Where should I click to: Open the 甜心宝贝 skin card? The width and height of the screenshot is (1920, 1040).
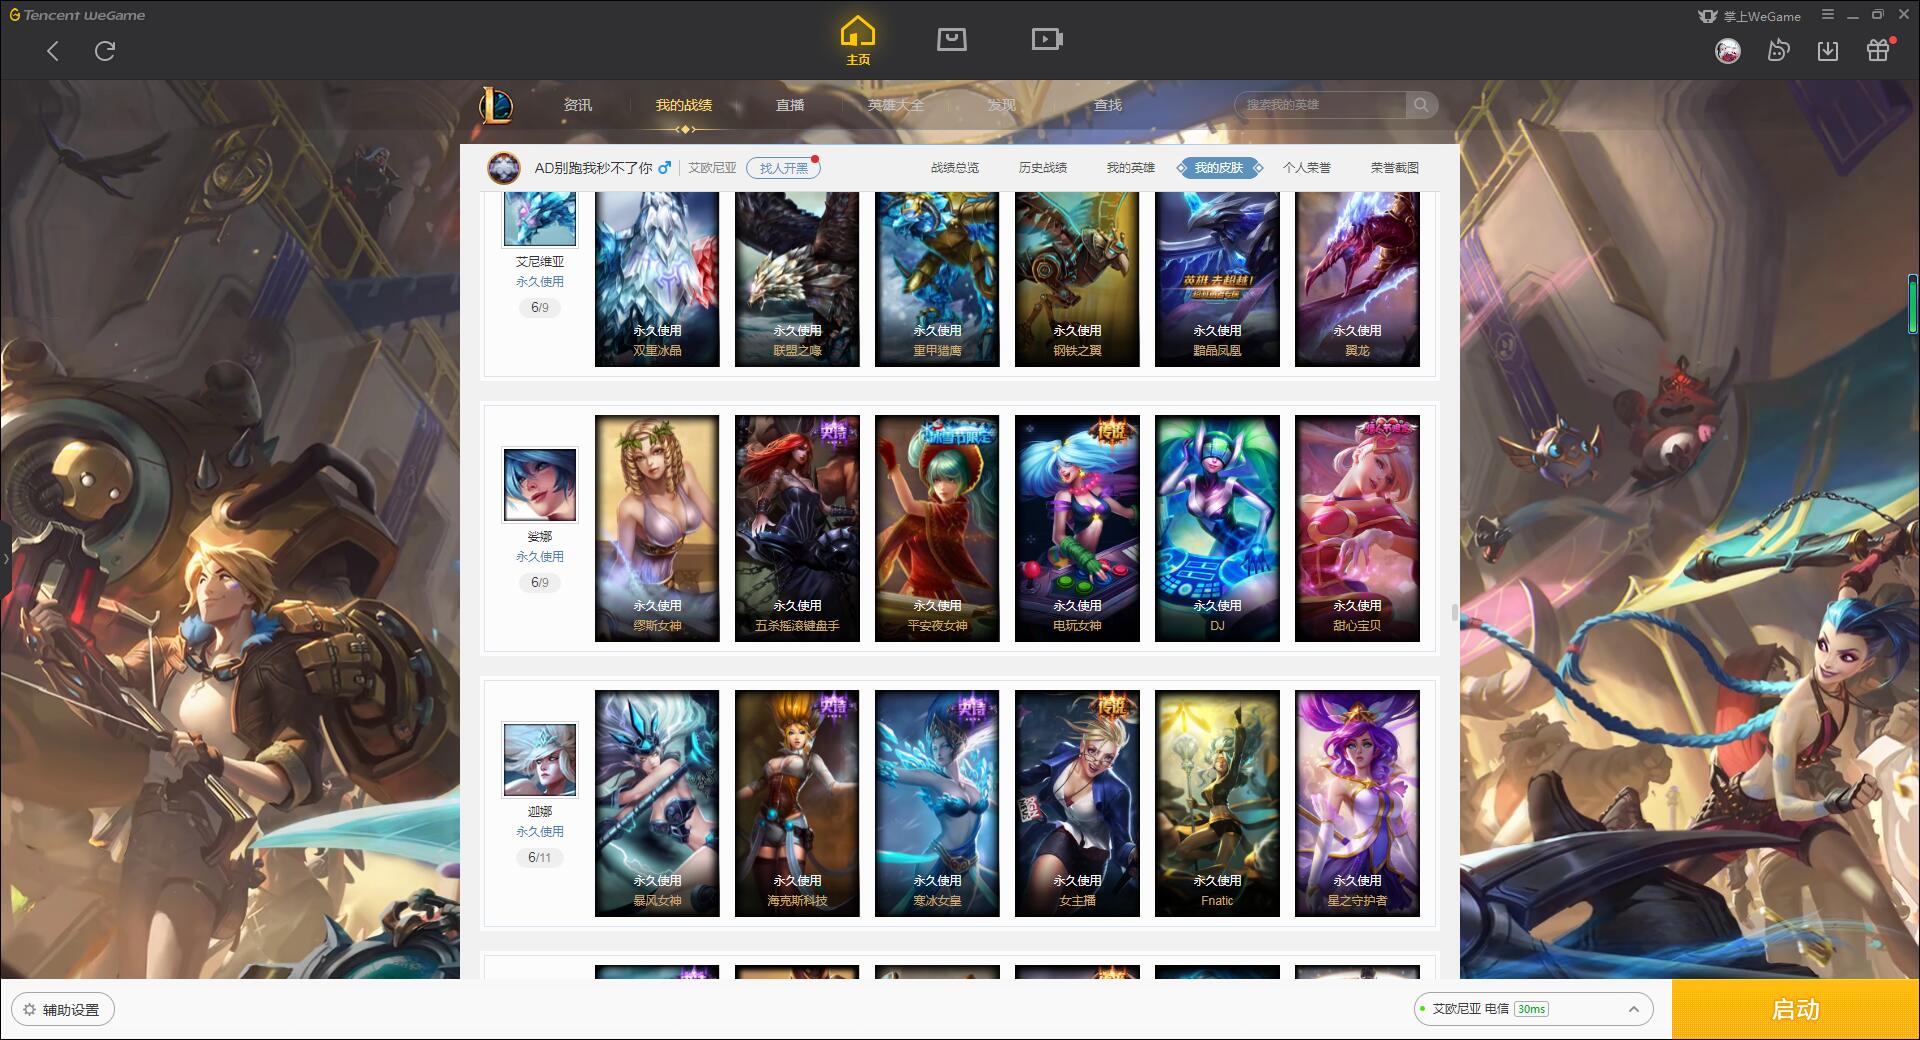point(1357,528)
